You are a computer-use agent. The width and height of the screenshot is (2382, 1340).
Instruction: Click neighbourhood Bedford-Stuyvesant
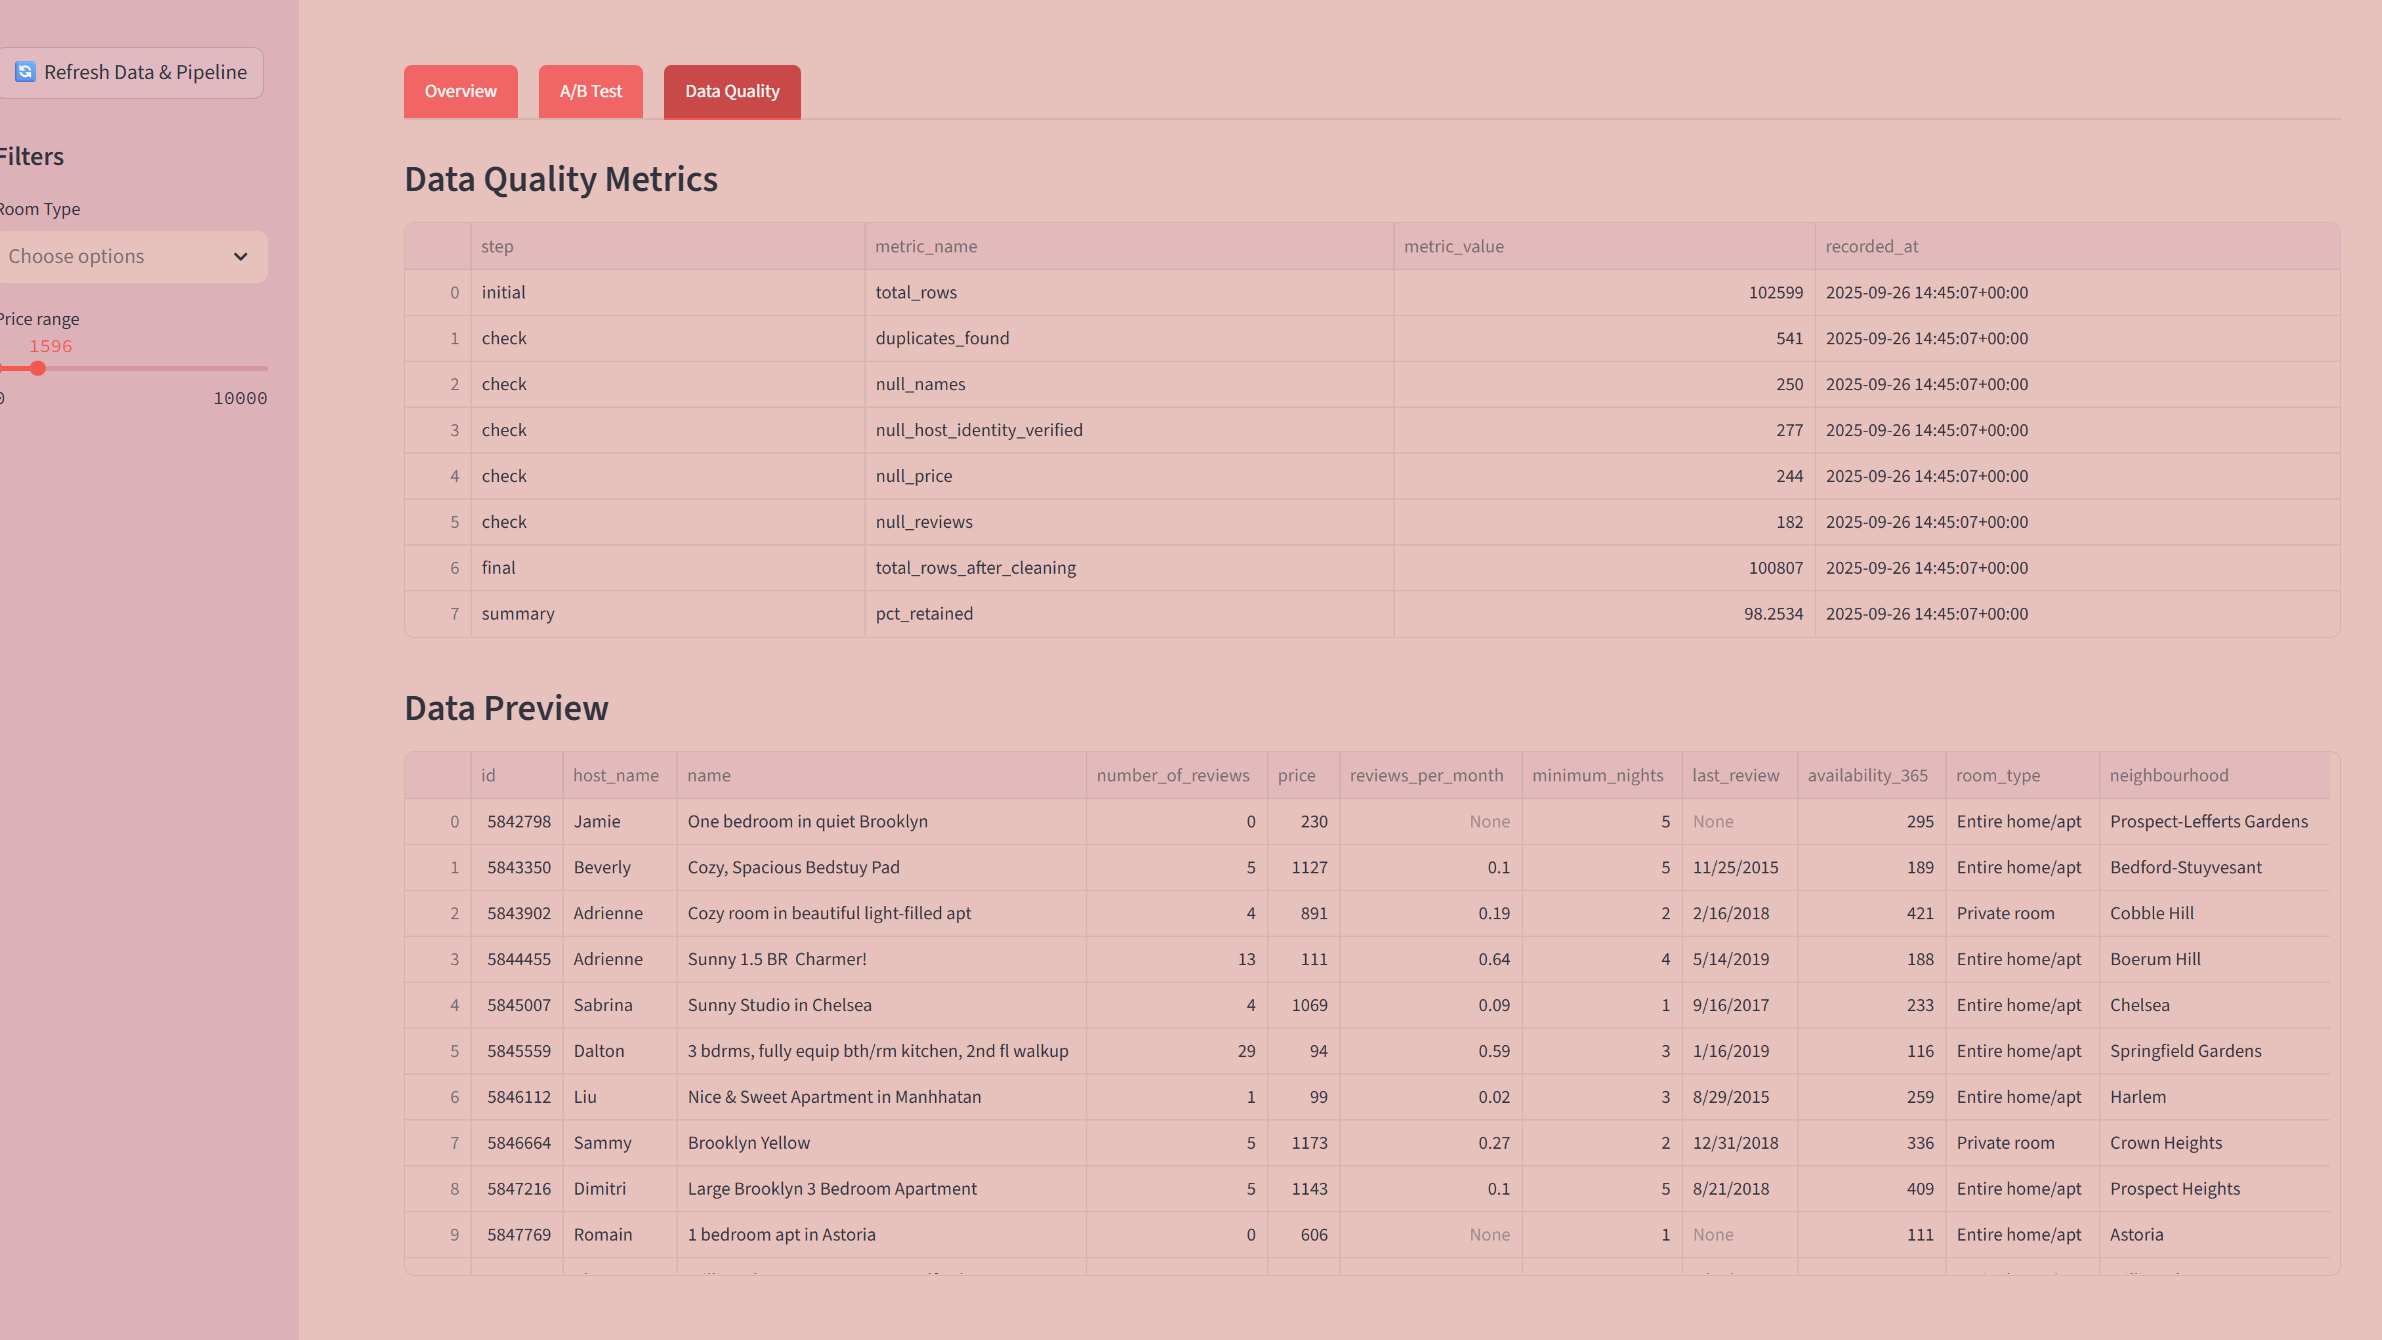click(2214, 868)
